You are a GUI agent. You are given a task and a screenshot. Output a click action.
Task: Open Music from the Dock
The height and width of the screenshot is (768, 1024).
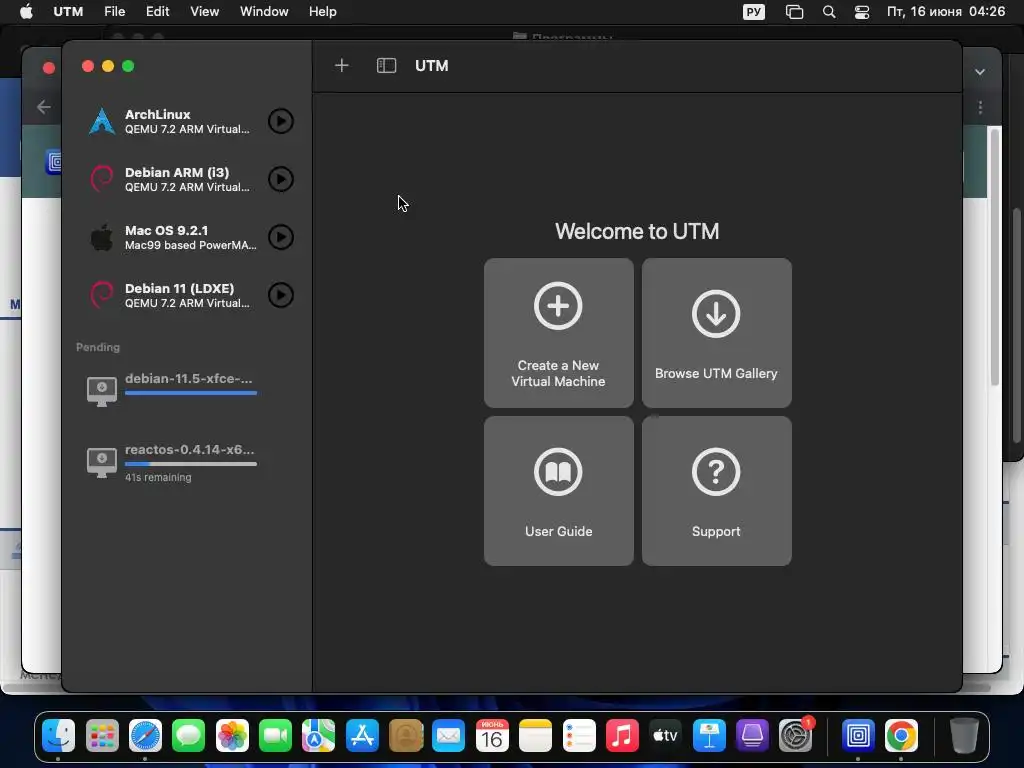[x=622, y=736]
